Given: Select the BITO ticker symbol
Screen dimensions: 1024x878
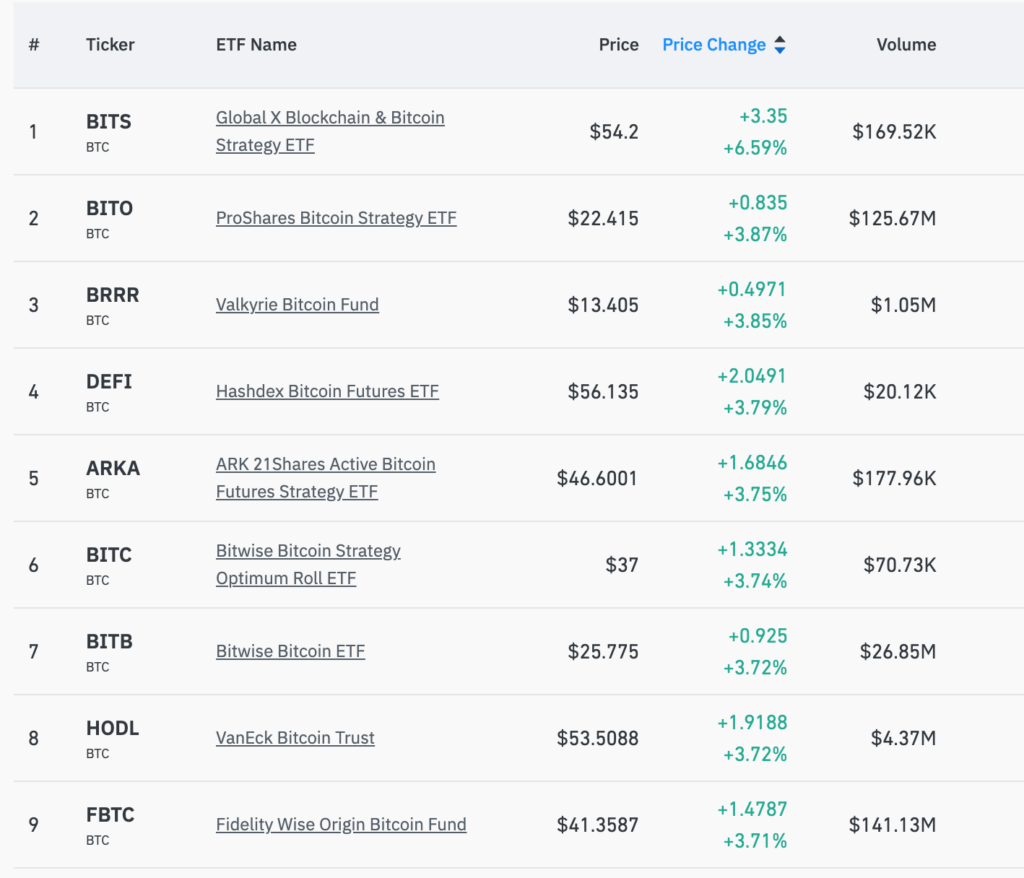Looking at the screenshot, I should click(x=109, y=209).
